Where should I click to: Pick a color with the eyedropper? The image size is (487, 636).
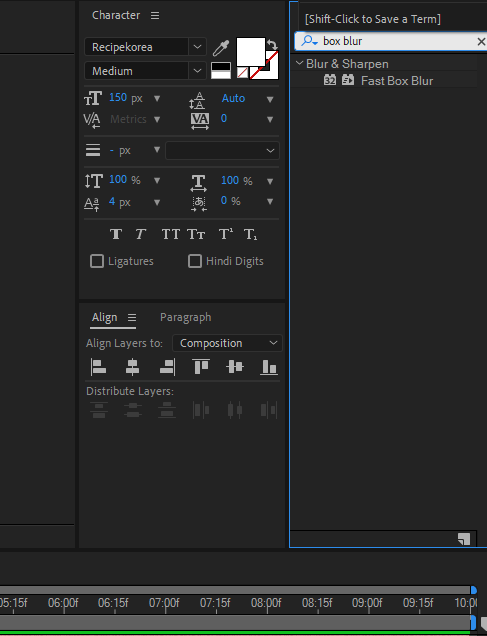pyautogui.click(x=221, y=48)
